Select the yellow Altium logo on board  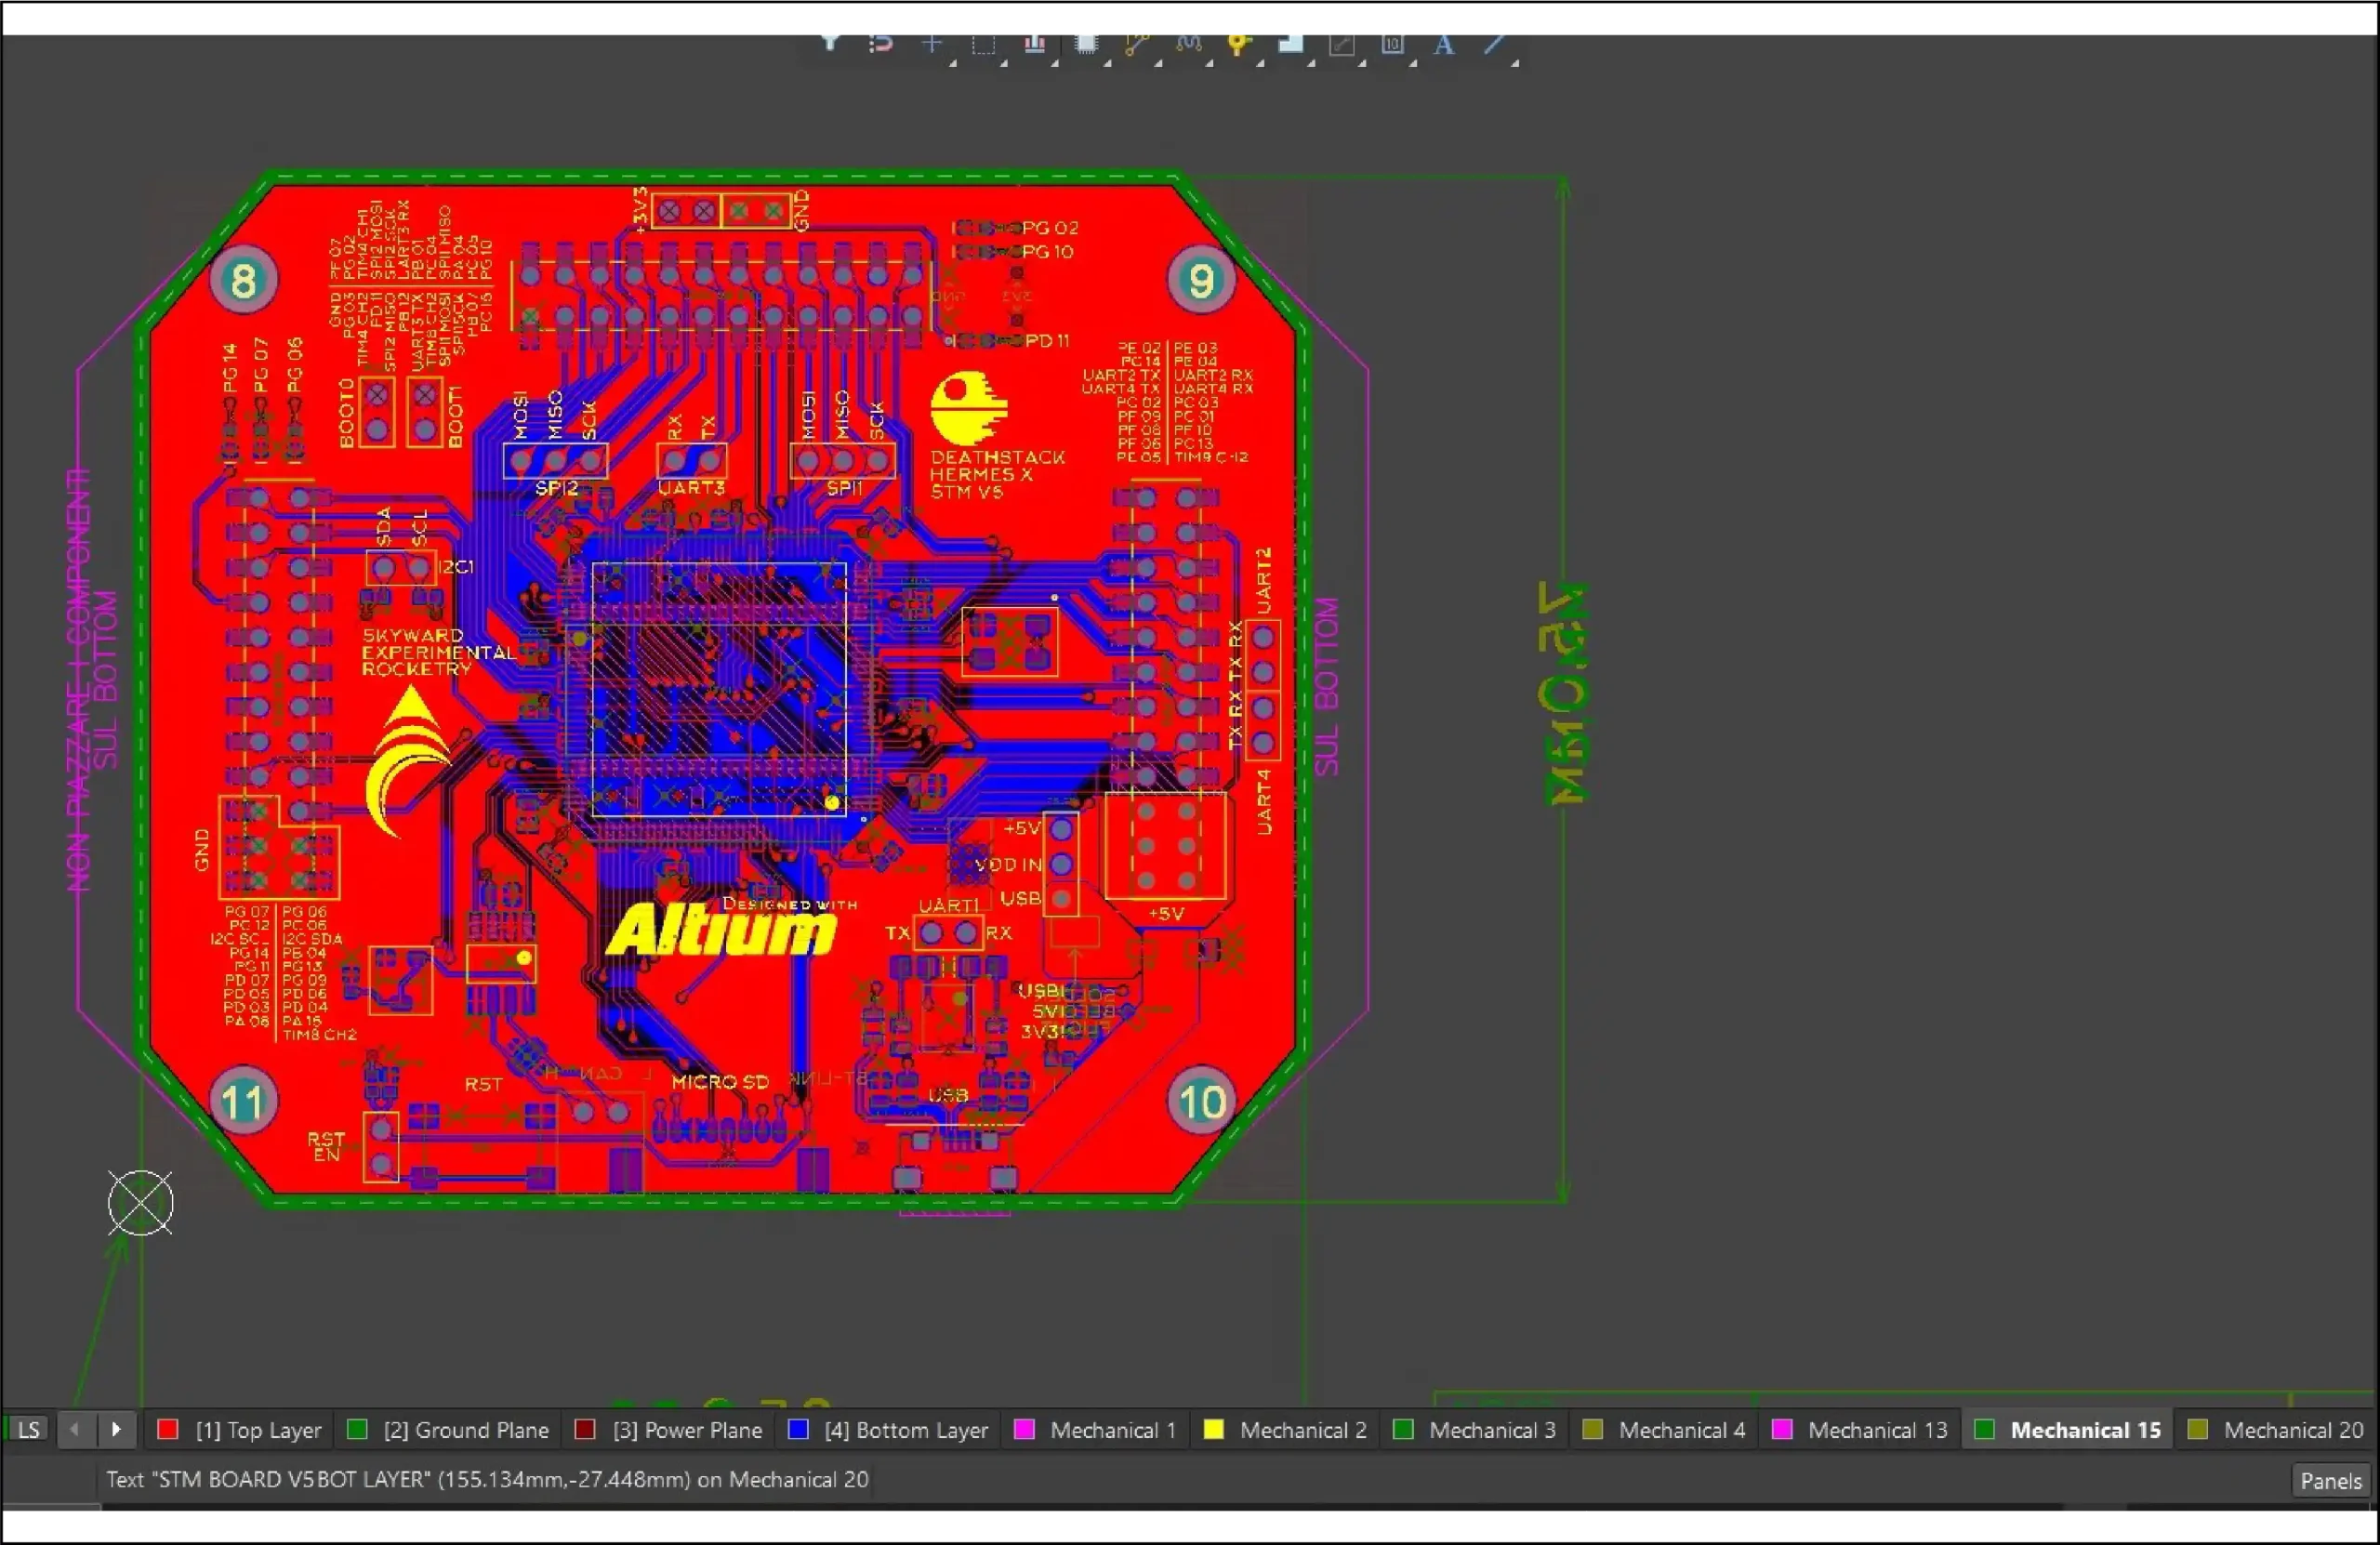720,931
